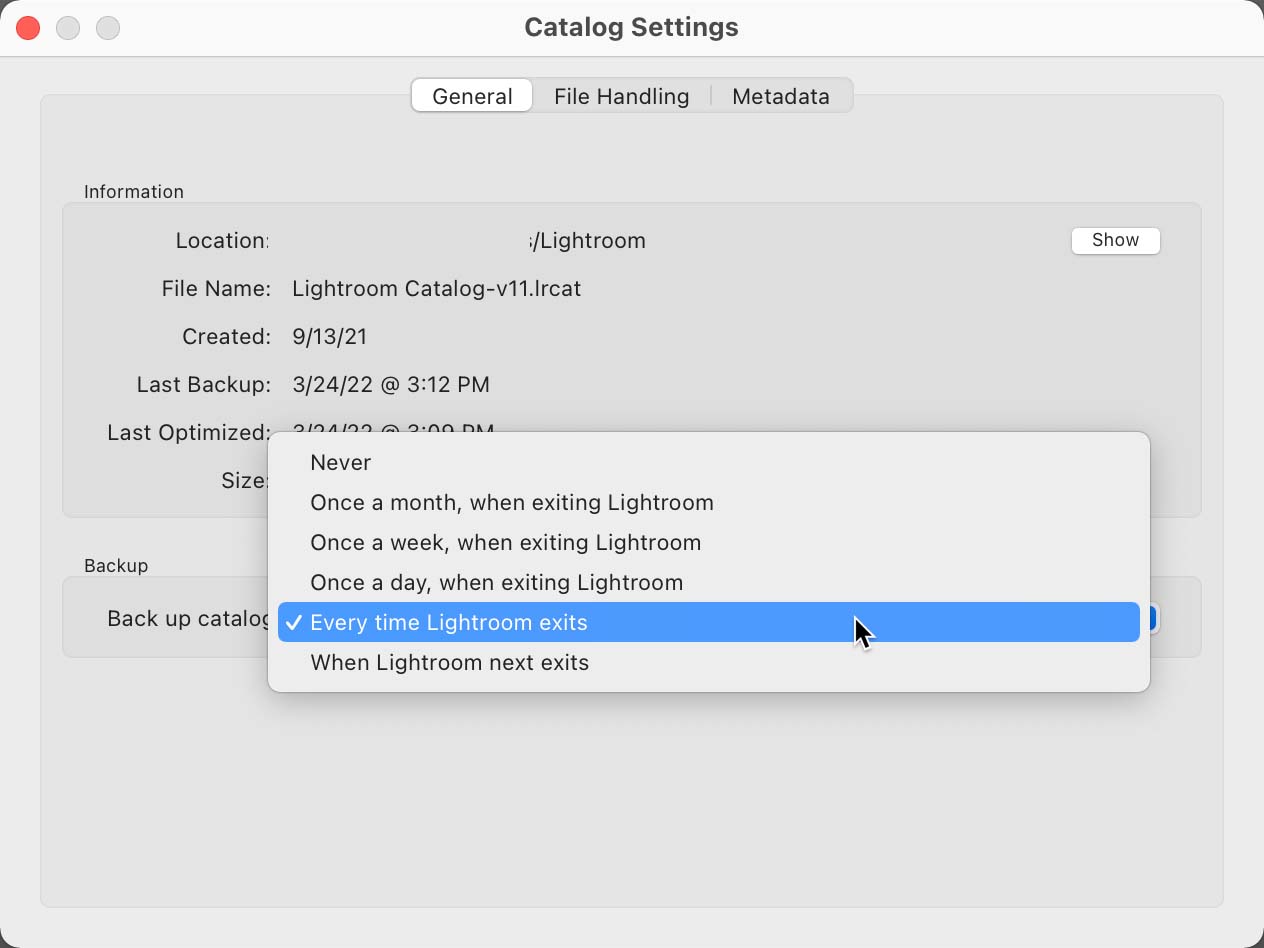Click the Created date field
Image resolution: width=1264 pixels, height=948 pixels.
pos(330,337)
